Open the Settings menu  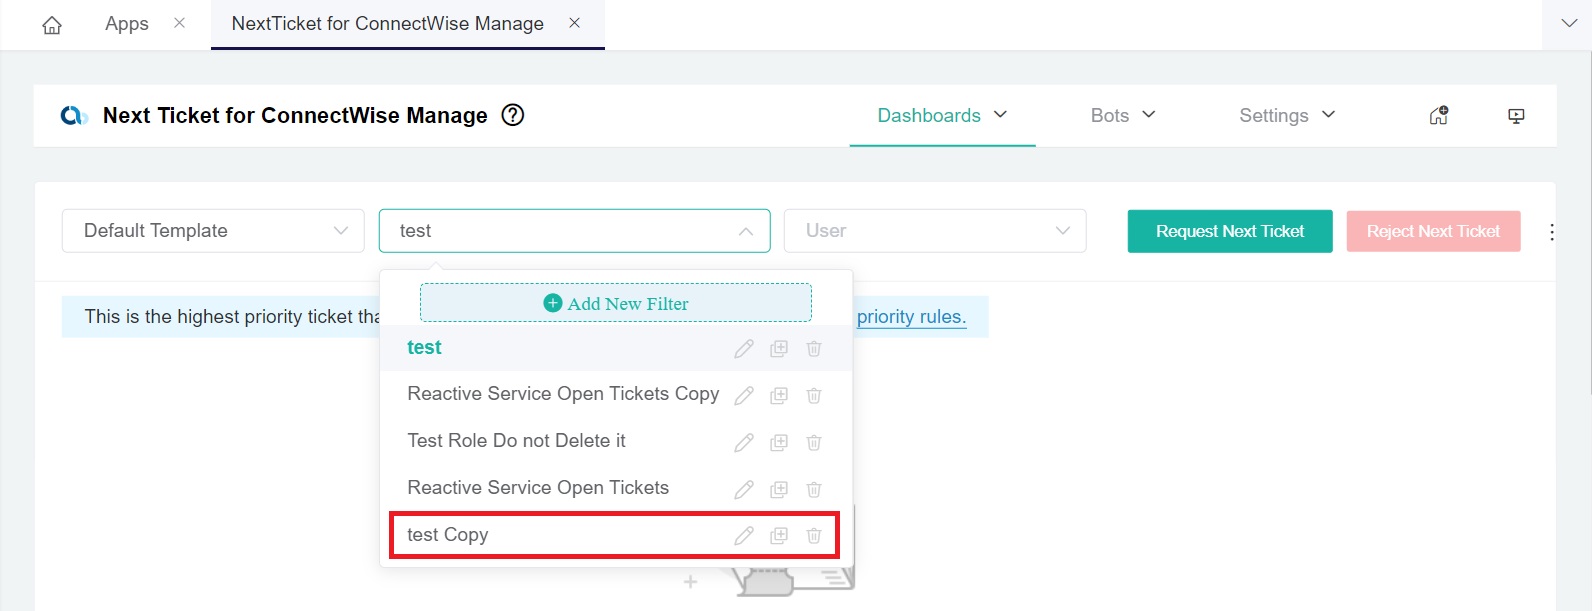(x=1286, y=116)
